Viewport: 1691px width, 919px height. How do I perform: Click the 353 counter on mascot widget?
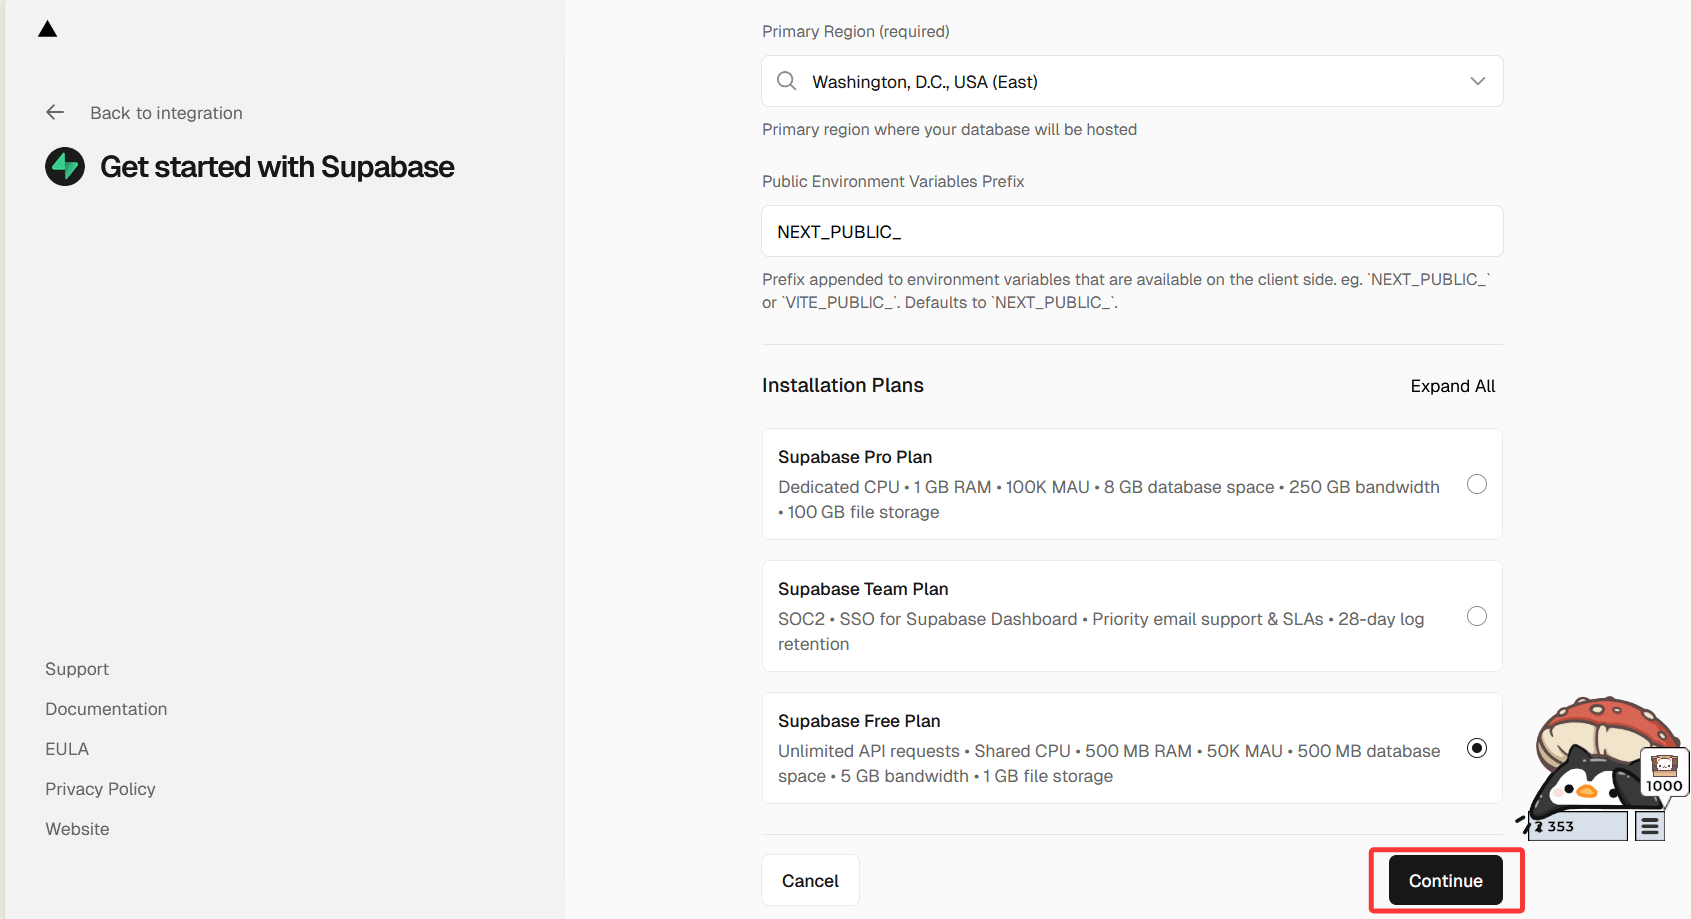coord(1578,826)
